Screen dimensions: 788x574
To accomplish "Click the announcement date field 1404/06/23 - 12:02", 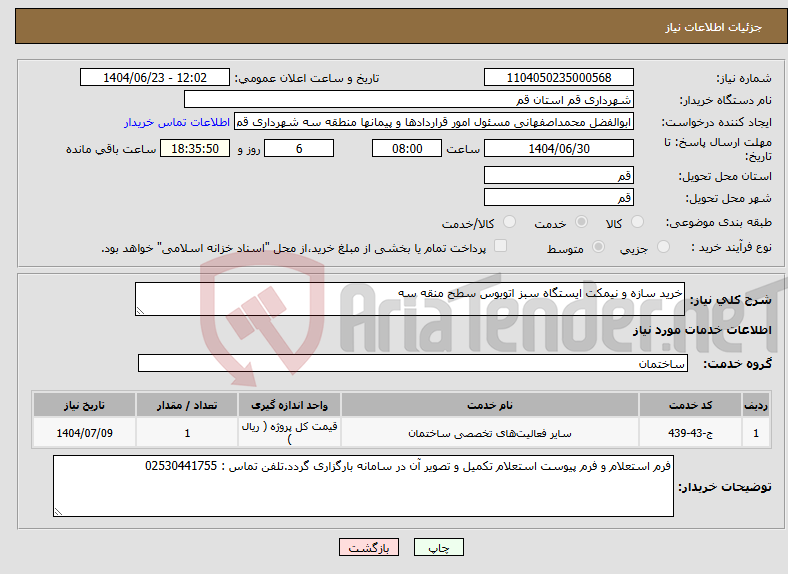I will point(155,78).
